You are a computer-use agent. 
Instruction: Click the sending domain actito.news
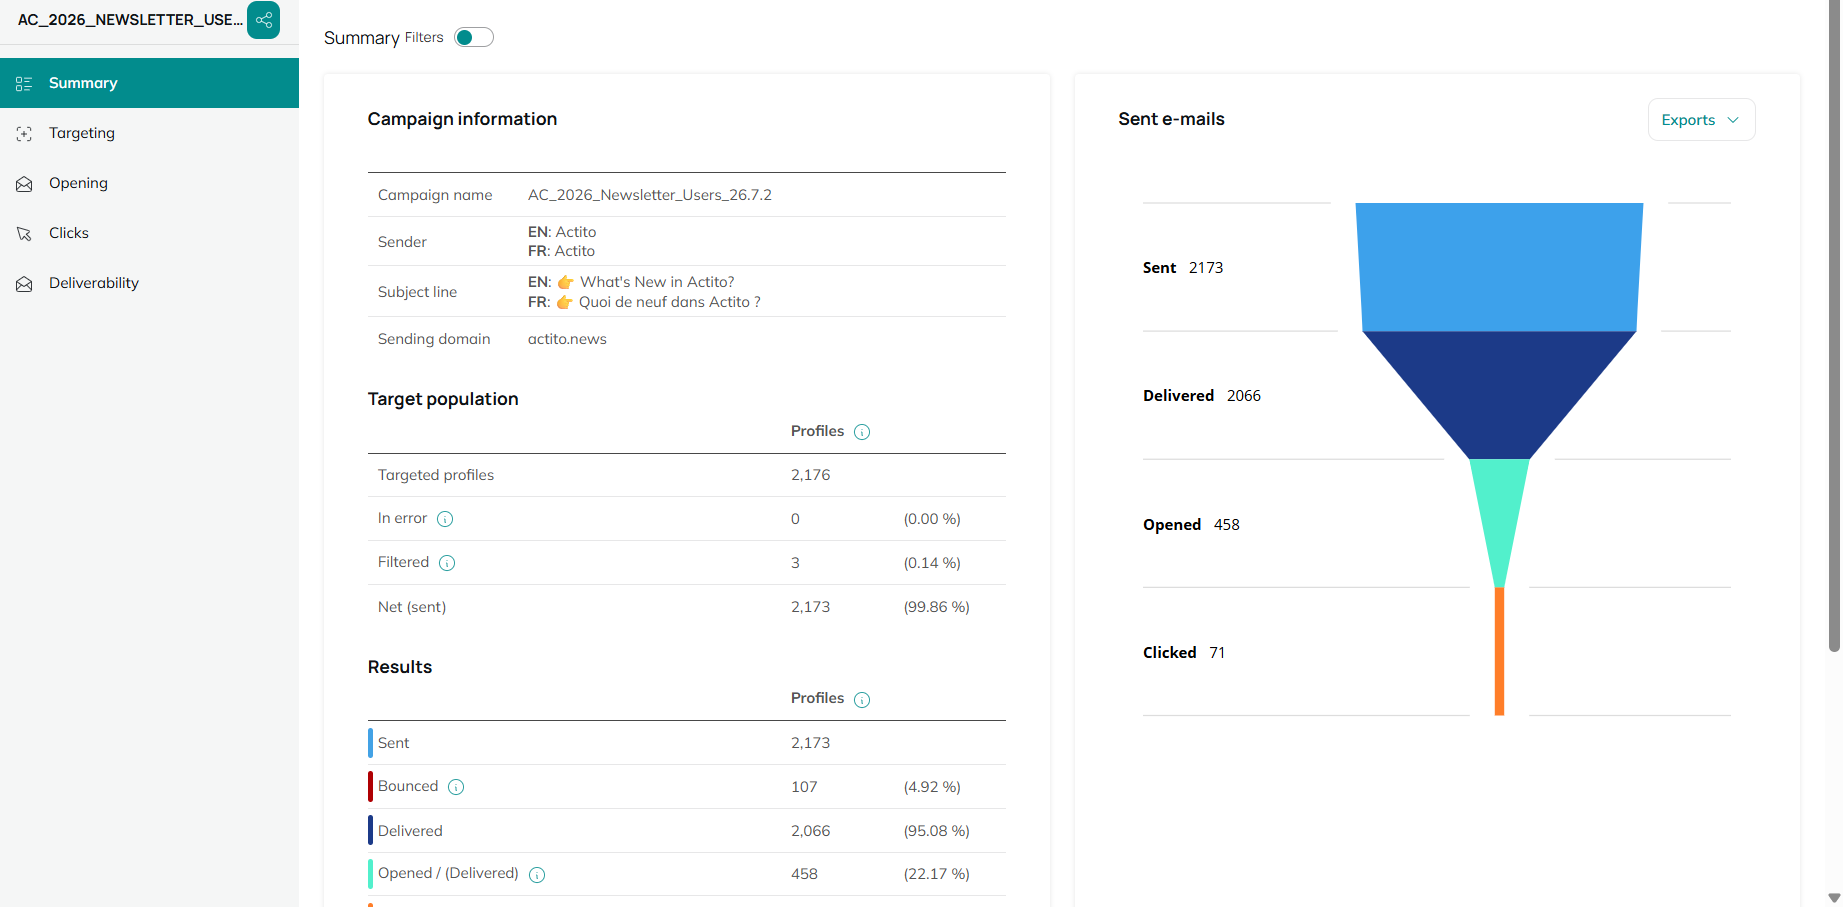click(x=567, y=339)
